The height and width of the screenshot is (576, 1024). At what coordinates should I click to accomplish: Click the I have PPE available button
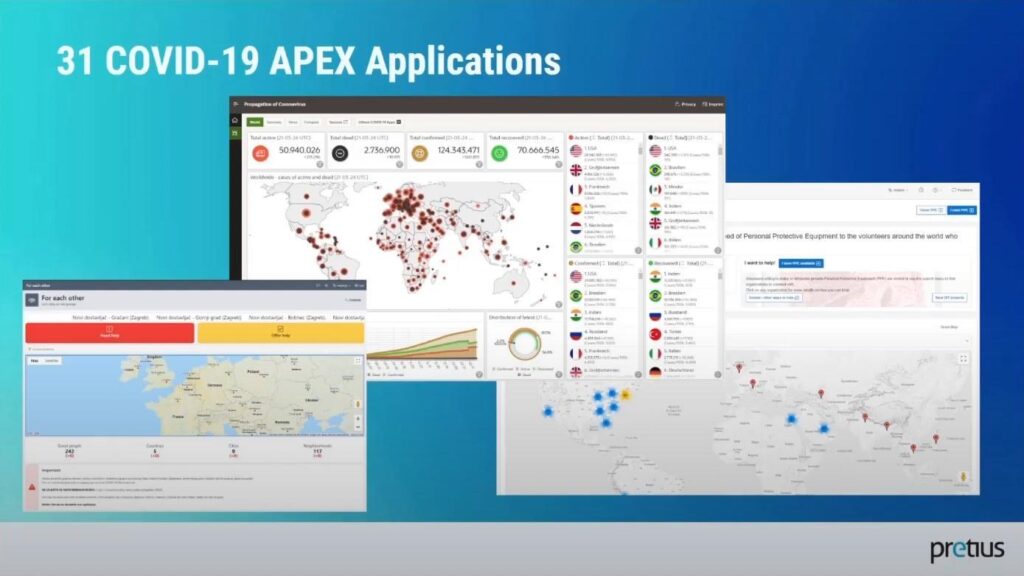click(x=801, y=263)
